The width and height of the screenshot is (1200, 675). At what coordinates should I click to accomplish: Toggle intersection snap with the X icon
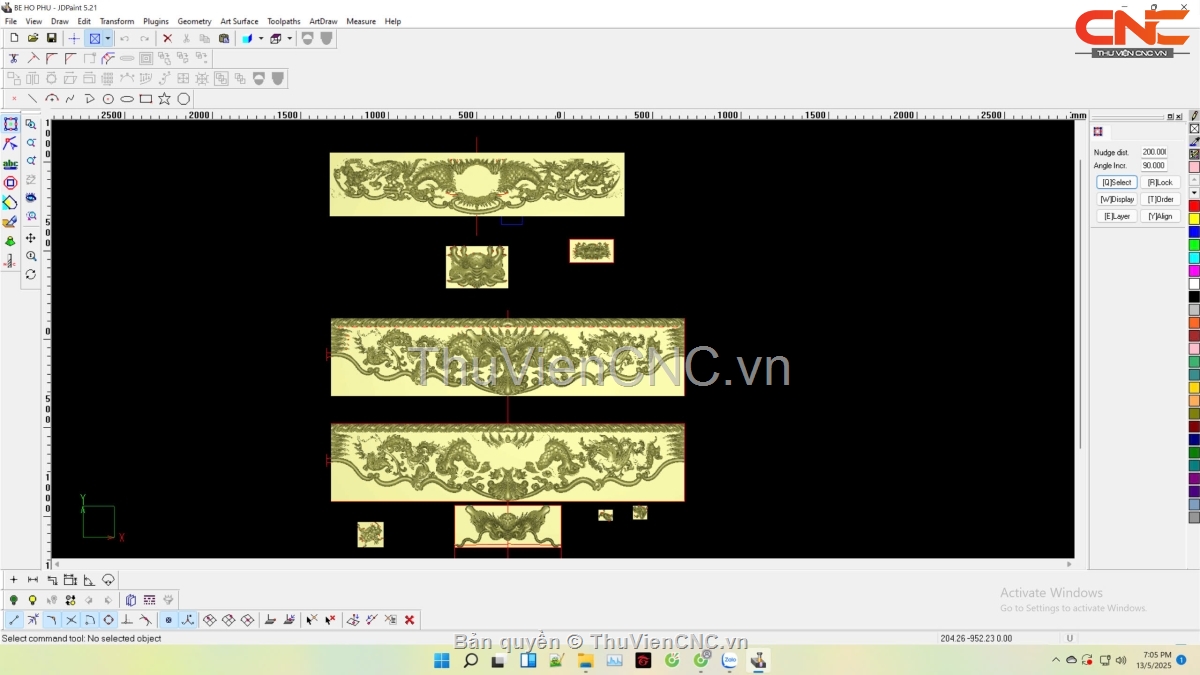(x=71, y=620)
